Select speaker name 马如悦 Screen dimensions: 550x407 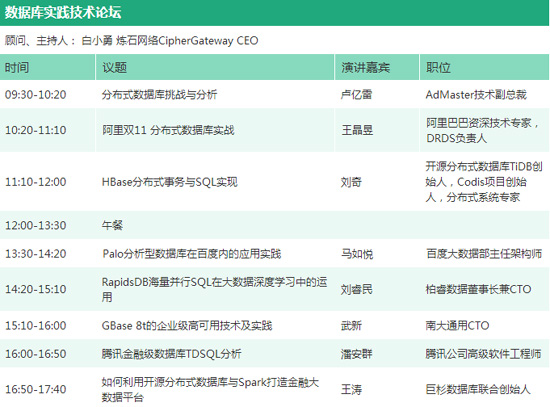(x=357, y=254)
